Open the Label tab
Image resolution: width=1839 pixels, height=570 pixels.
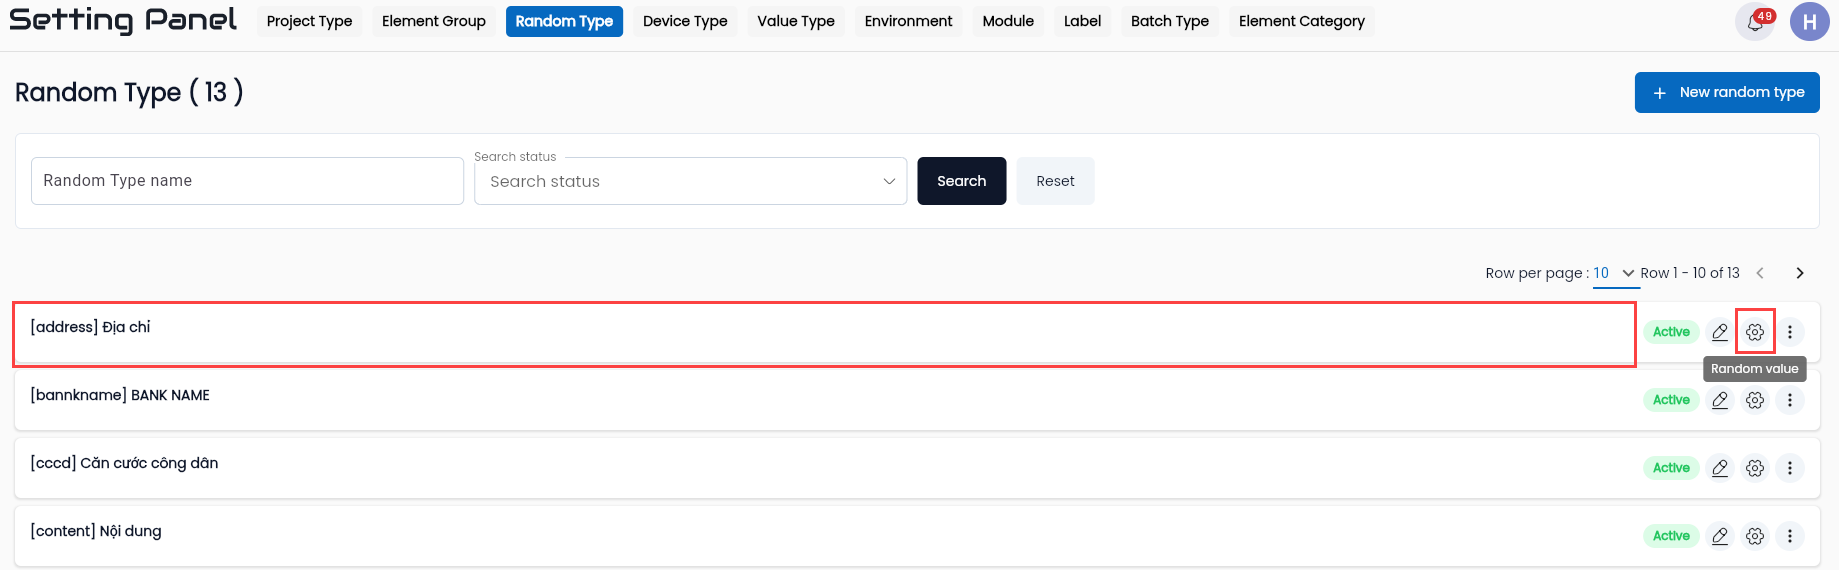click(1082, 21)
